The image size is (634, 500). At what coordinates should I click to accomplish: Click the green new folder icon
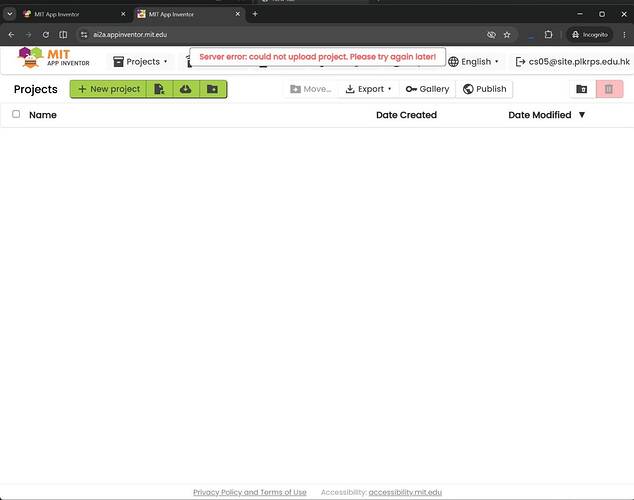(213, 89)
